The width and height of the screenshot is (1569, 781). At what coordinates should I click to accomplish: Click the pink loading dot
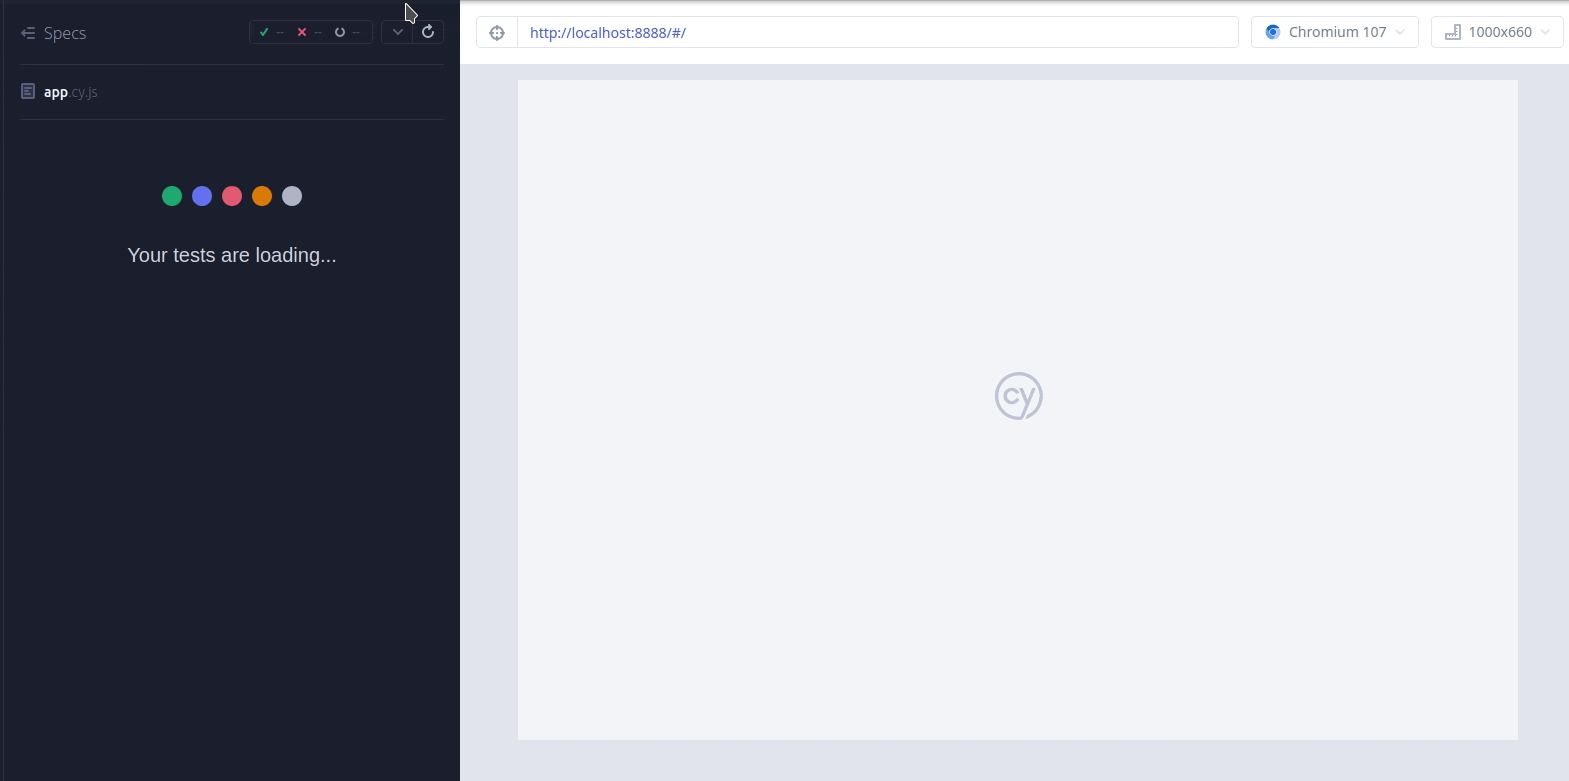(232, 196)
